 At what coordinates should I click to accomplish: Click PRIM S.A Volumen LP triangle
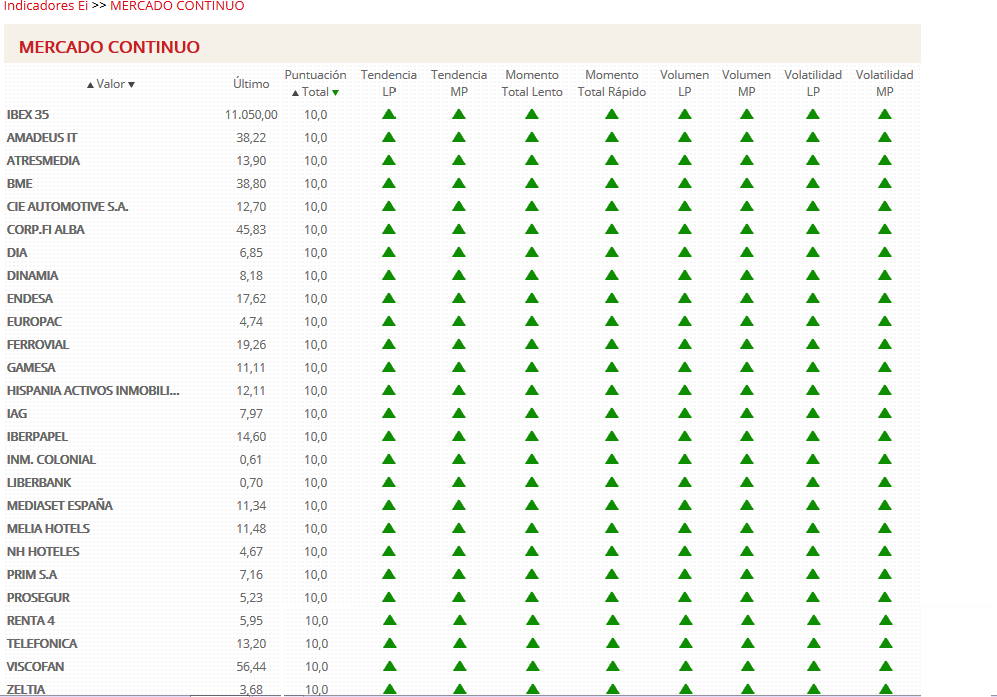[685, 574]
